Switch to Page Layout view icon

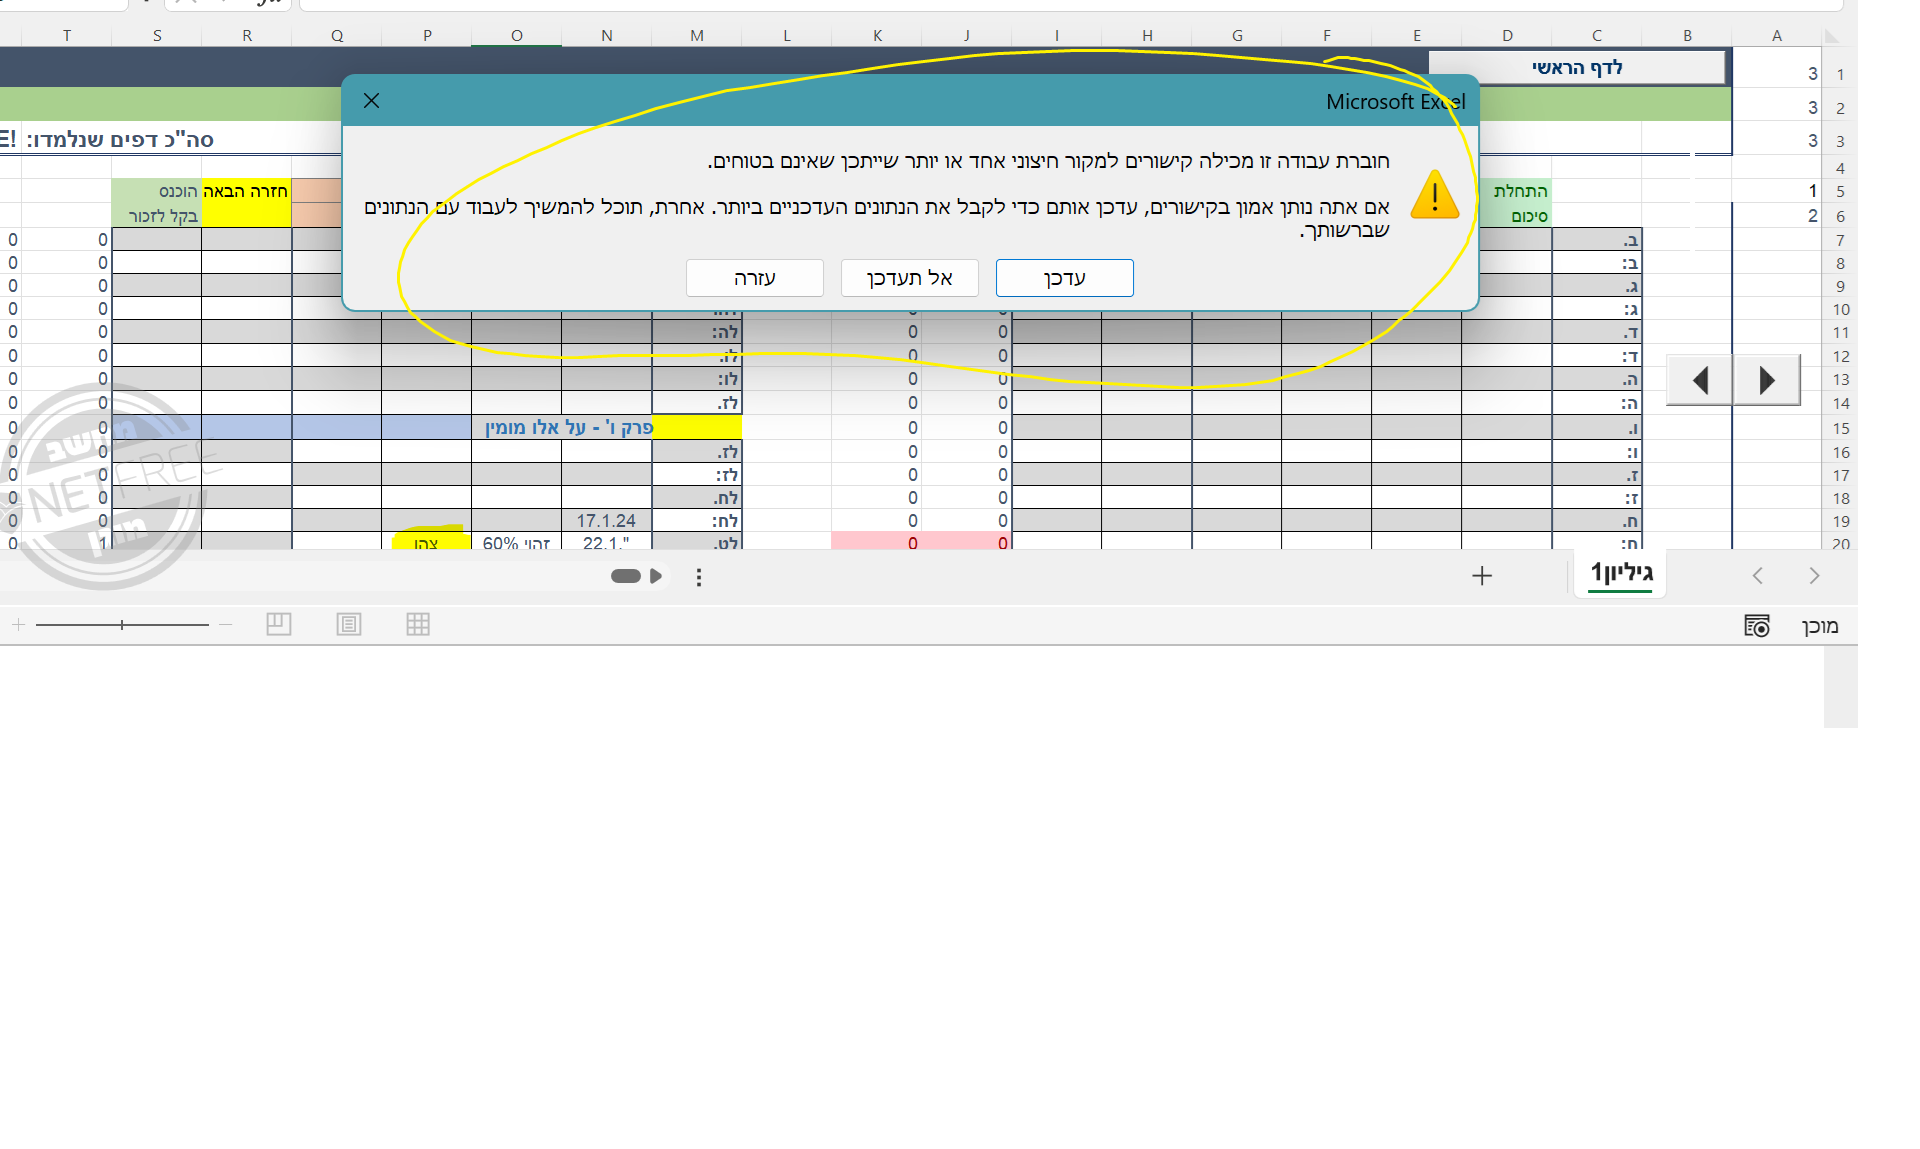click(x=349, y=625)
